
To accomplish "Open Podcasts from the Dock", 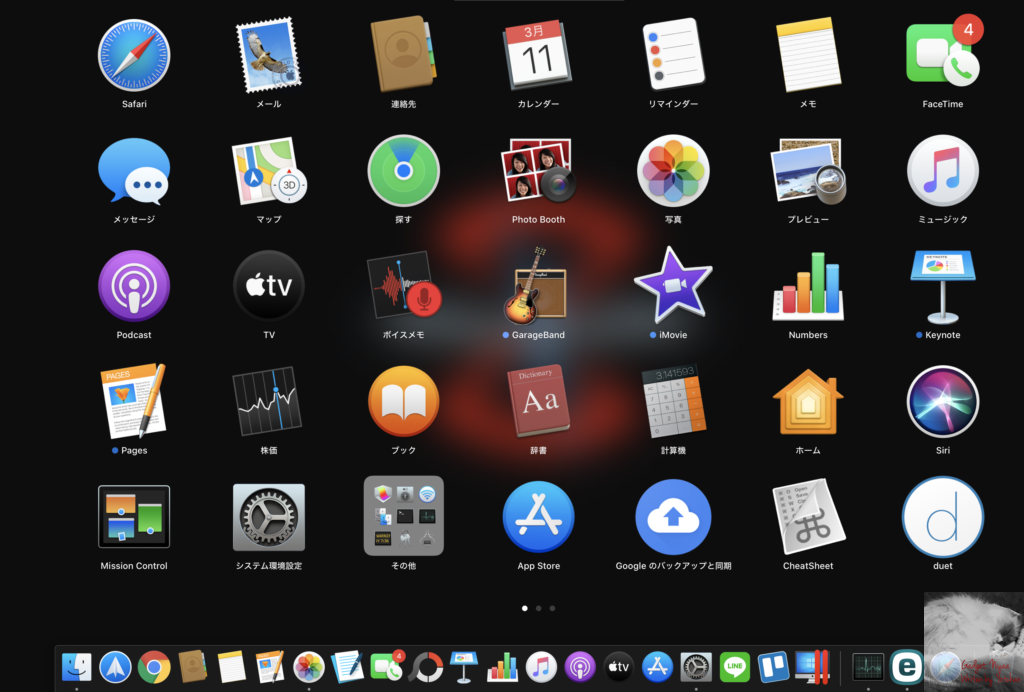I will pos(579,667).
